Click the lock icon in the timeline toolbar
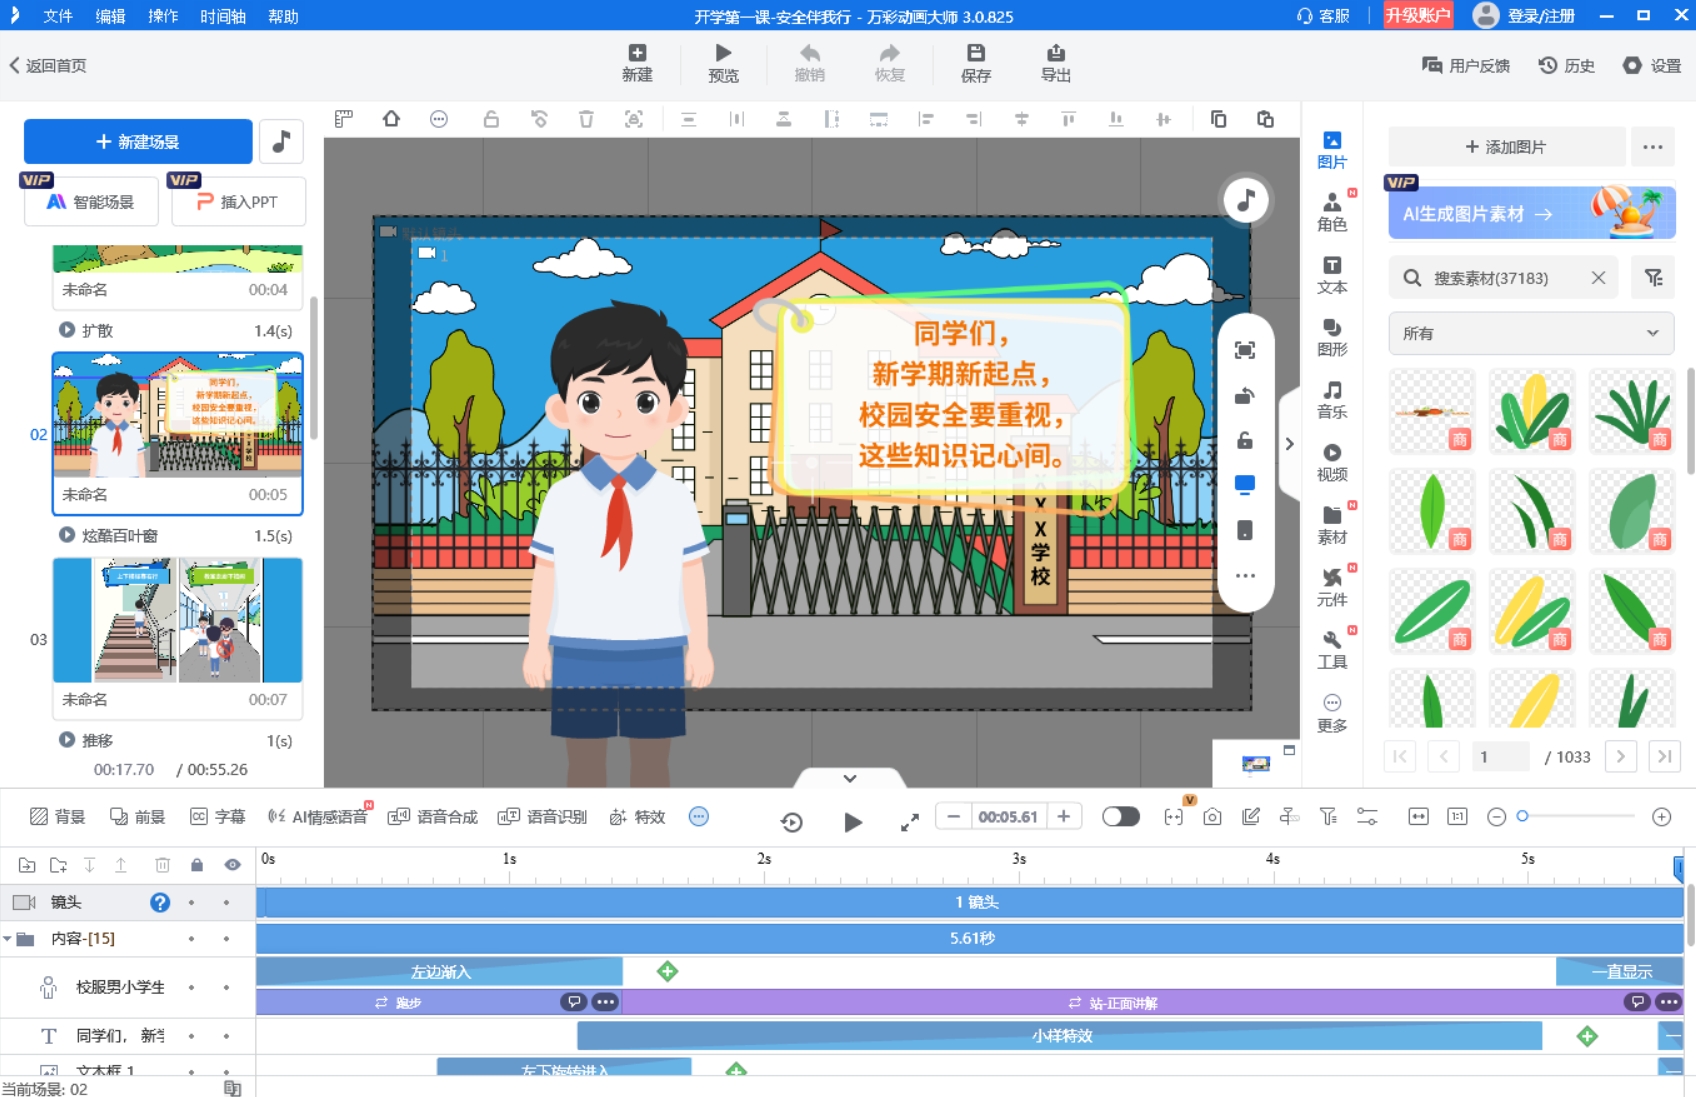 click(196, 865)
